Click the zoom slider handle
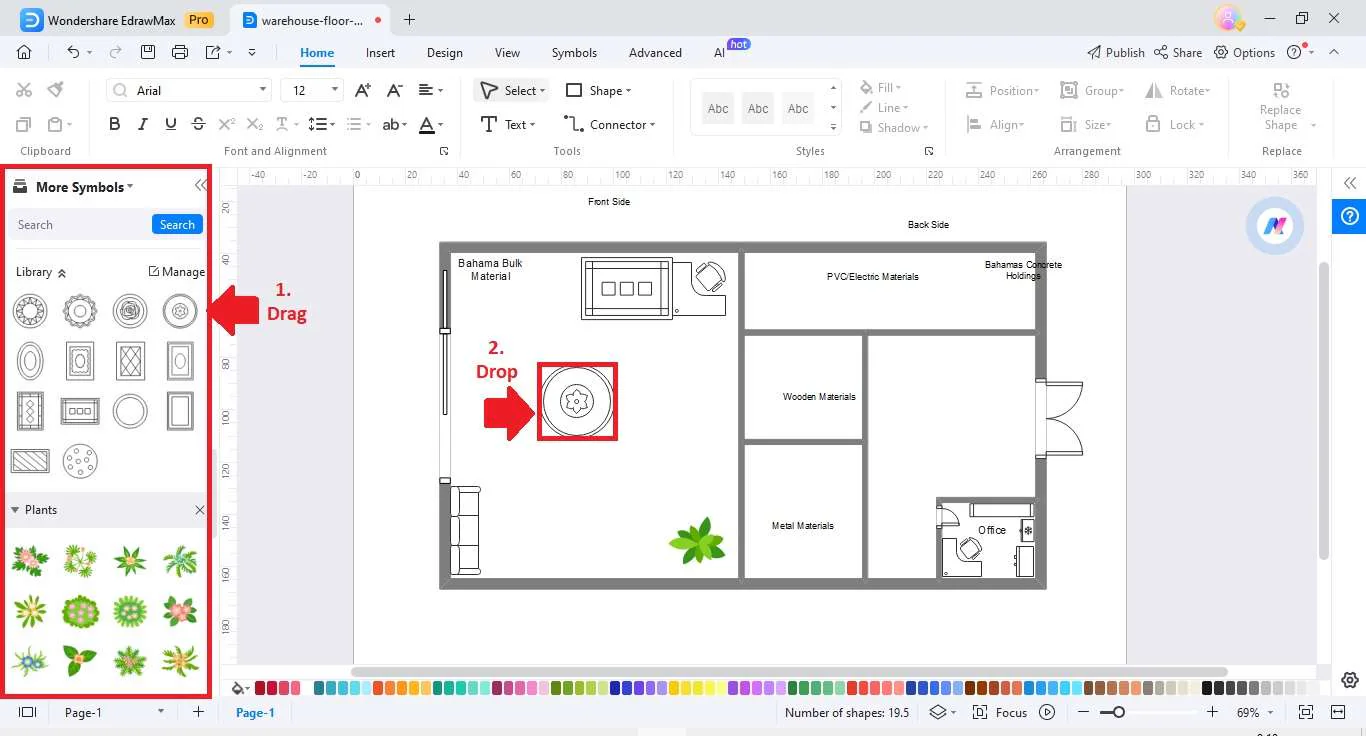Viewport: 1366px width, 736px height. [x=1118, y=712]
